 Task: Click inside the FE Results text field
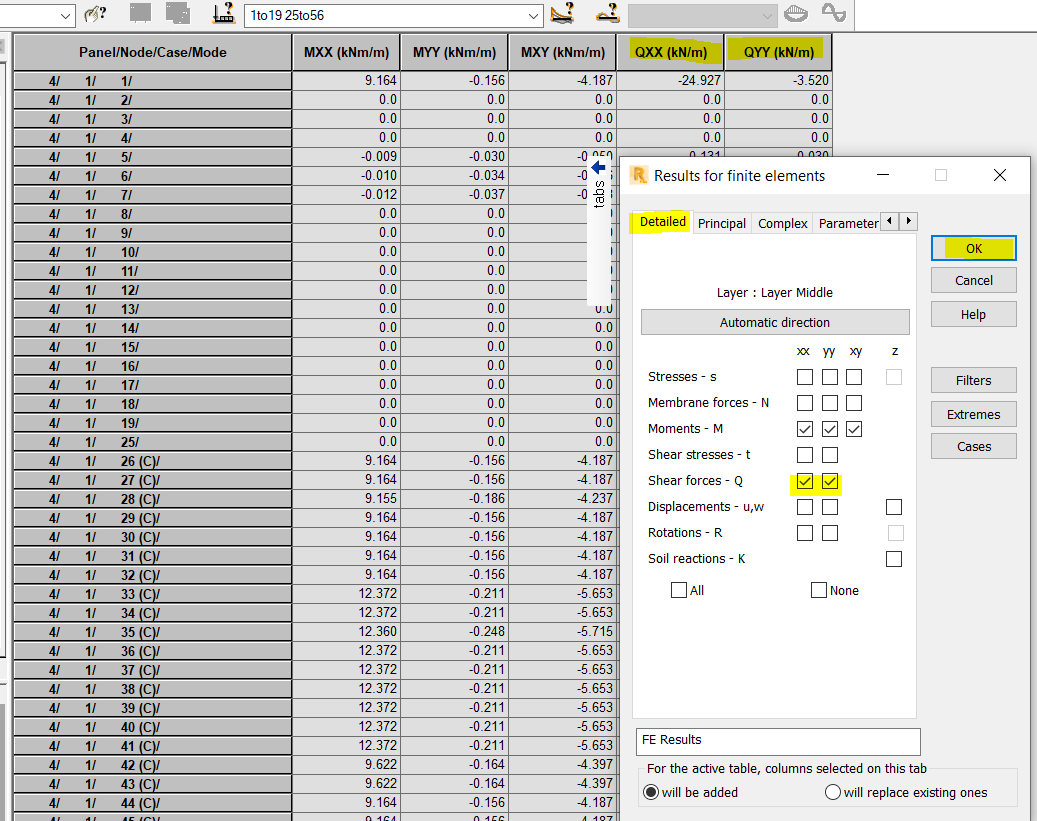778,742
